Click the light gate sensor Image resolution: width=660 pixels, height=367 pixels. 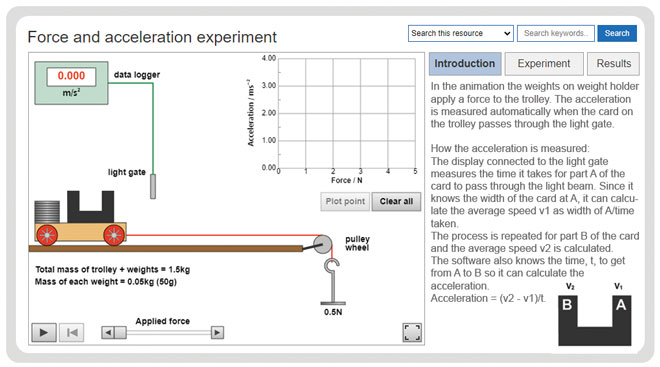pyautogui.click(x=153, y=186)
